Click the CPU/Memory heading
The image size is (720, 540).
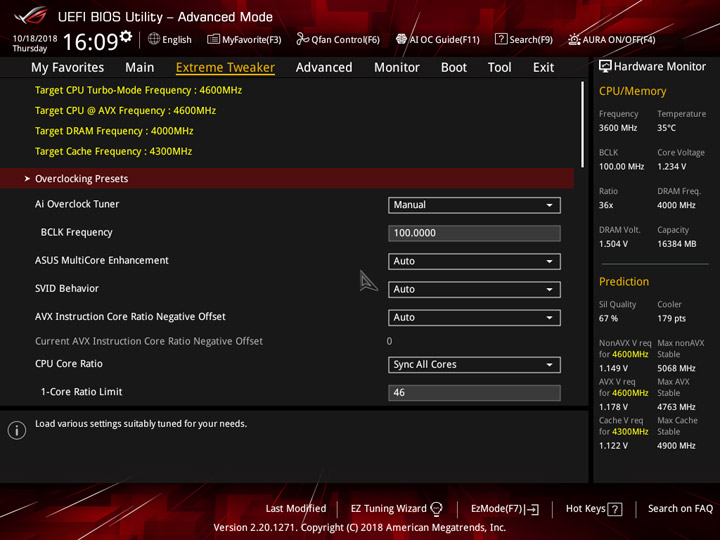[632, 91]
